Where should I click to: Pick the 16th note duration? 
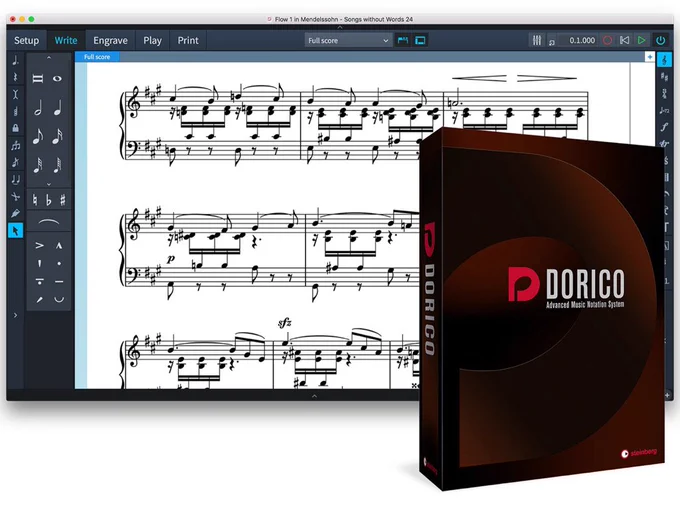58,137
